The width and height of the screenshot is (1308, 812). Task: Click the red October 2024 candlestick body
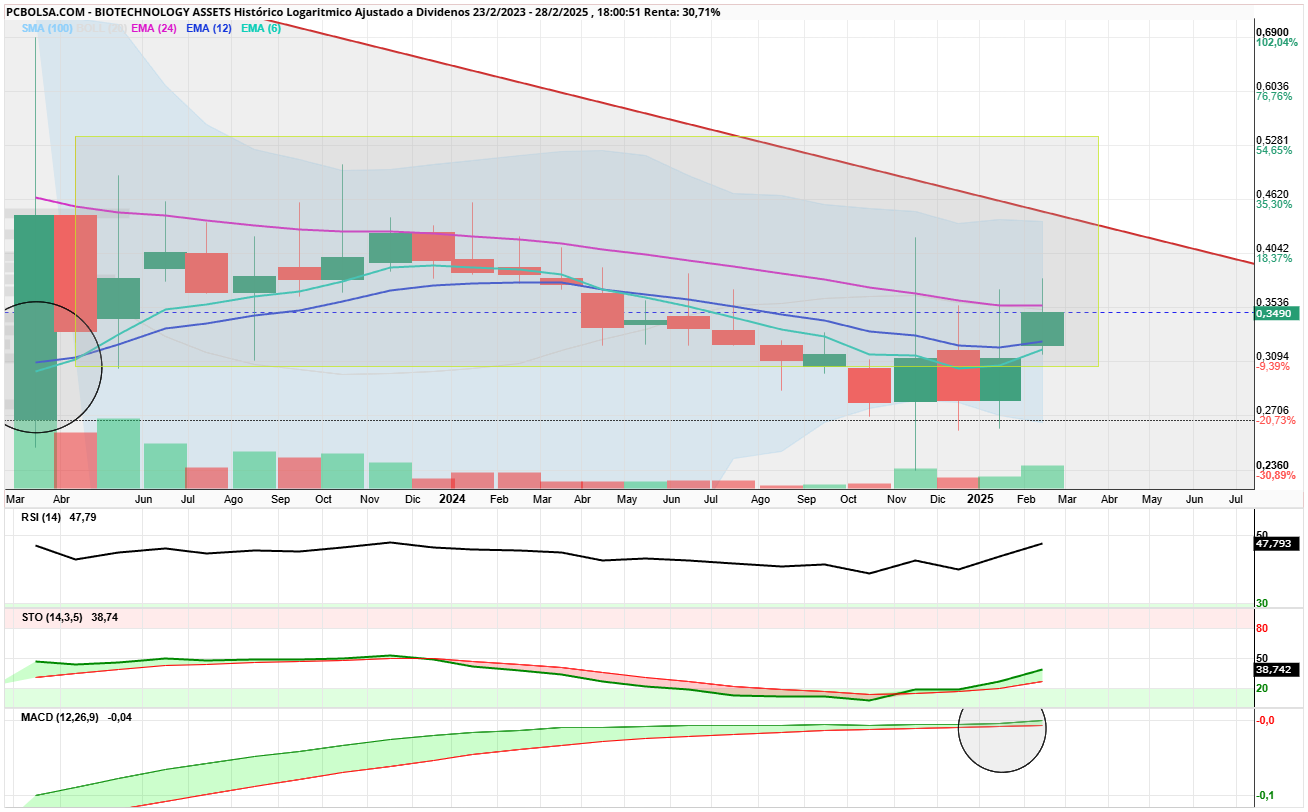[869, 386]
